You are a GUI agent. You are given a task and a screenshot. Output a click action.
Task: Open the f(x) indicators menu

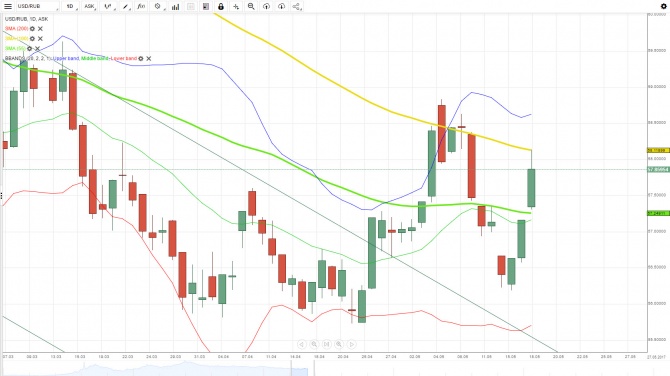pos(141,6)
